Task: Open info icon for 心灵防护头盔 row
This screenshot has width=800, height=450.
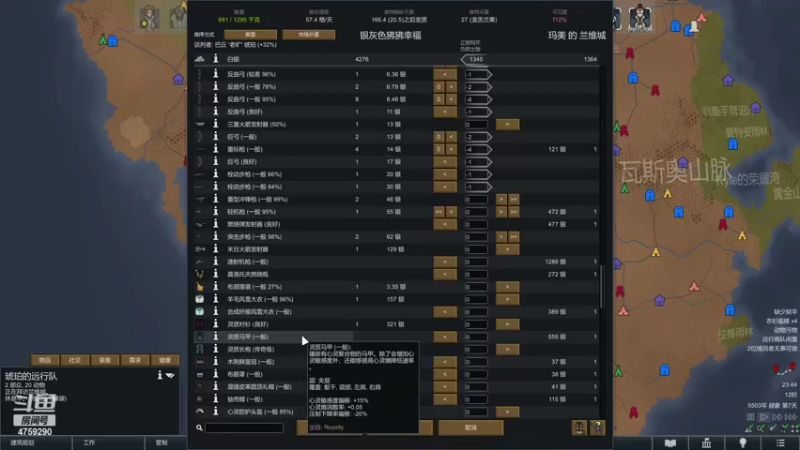Action: pos(215,411)
